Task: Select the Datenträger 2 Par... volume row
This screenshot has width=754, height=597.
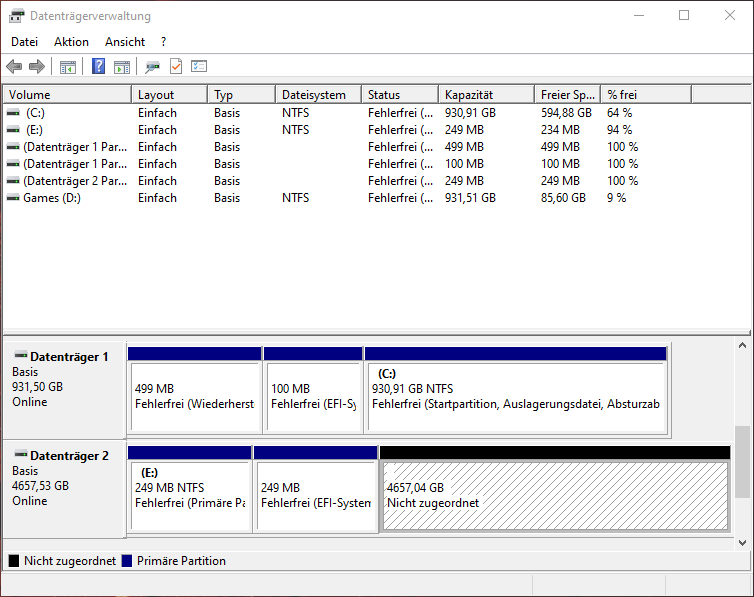Action: tap(347, 181)
